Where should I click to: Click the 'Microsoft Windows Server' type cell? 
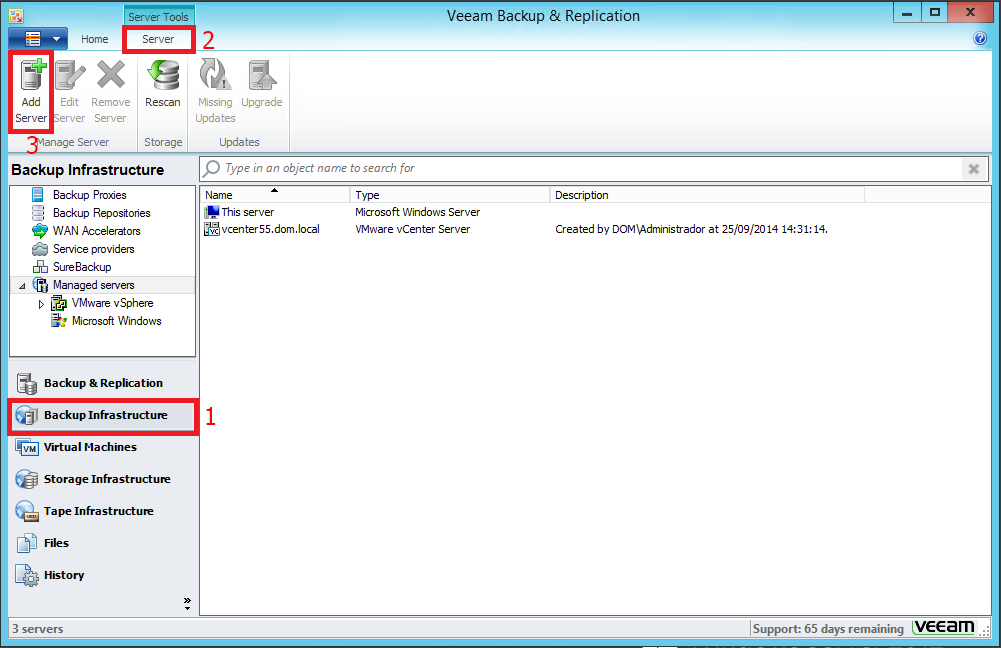tap(418, 212)
